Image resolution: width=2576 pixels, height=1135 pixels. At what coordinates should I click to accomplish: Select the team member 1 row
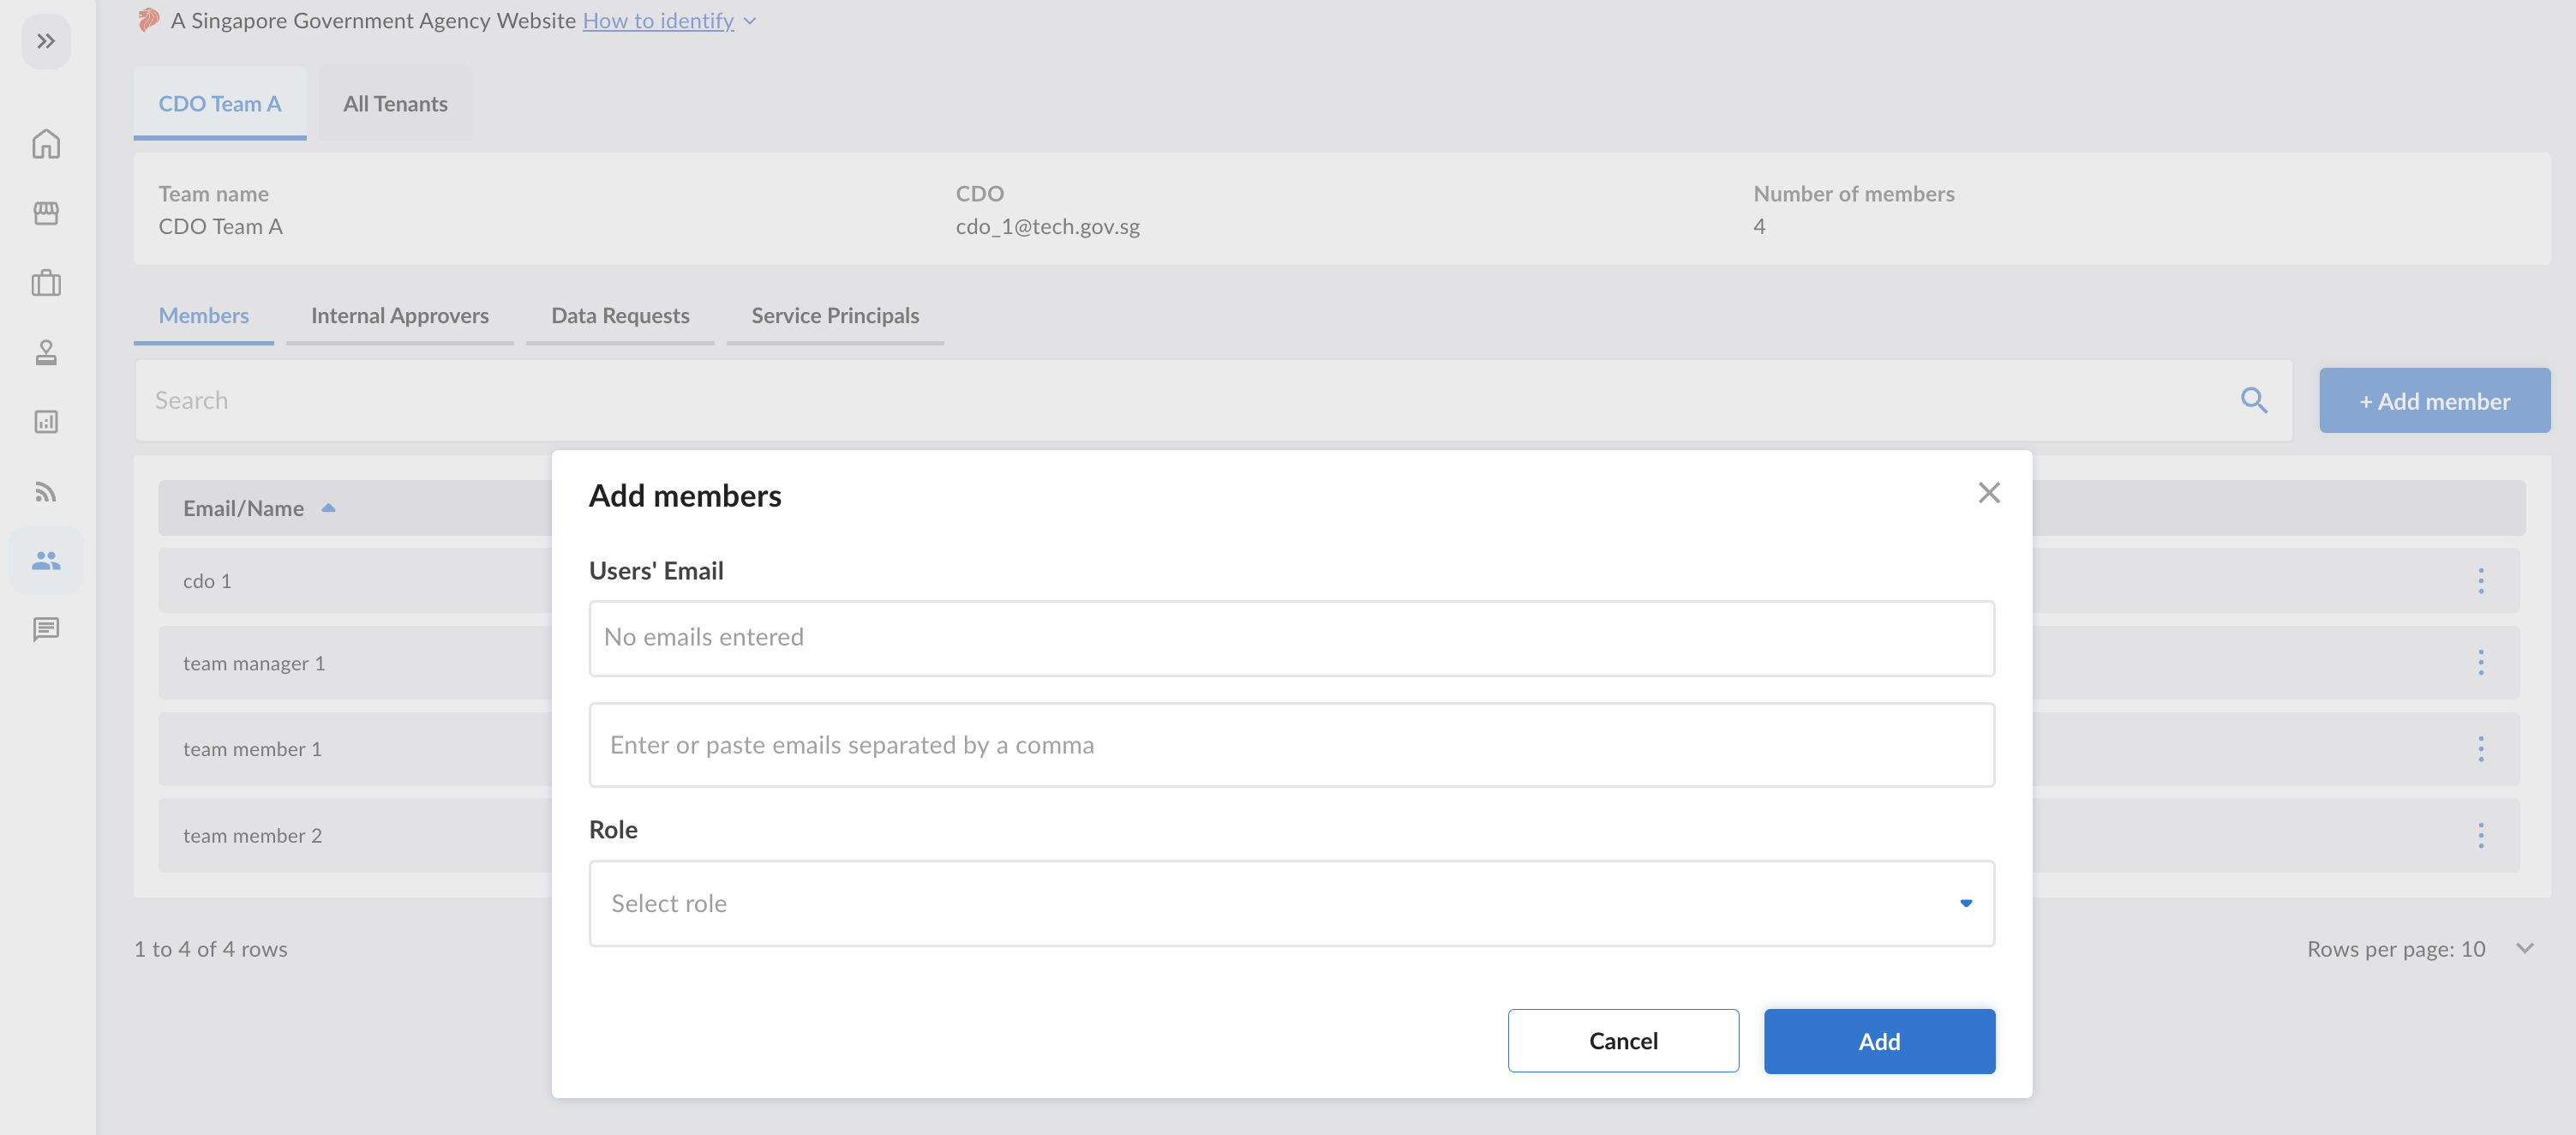(x=354, y=749)
